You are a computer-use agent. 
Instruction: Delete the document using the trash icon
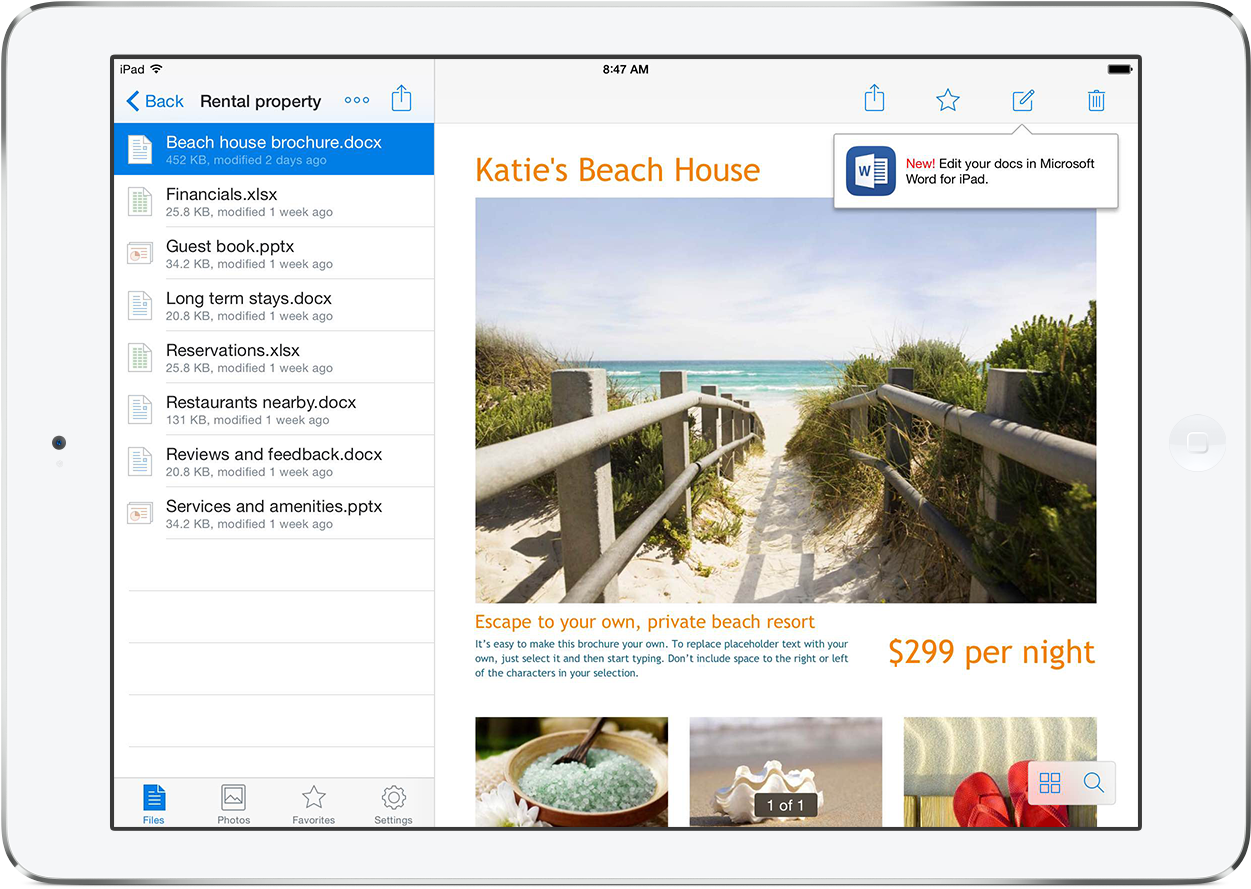[1096, 99]
